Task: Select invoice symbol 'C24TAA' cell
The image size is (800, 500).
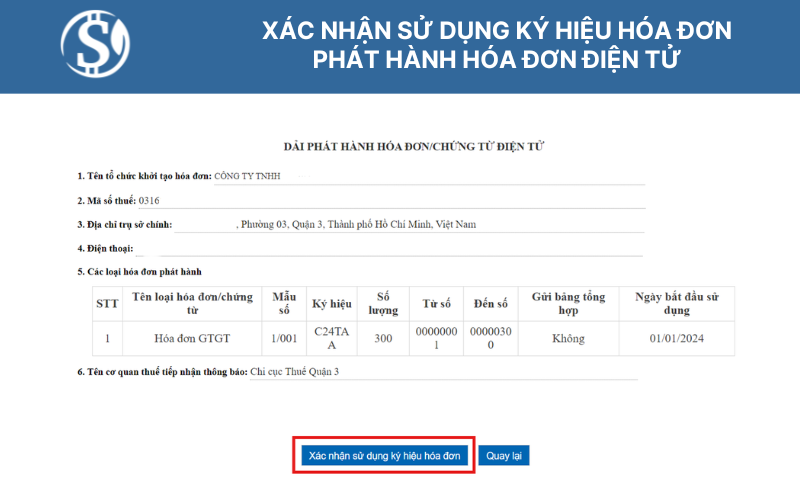Action: coord(332,338)
